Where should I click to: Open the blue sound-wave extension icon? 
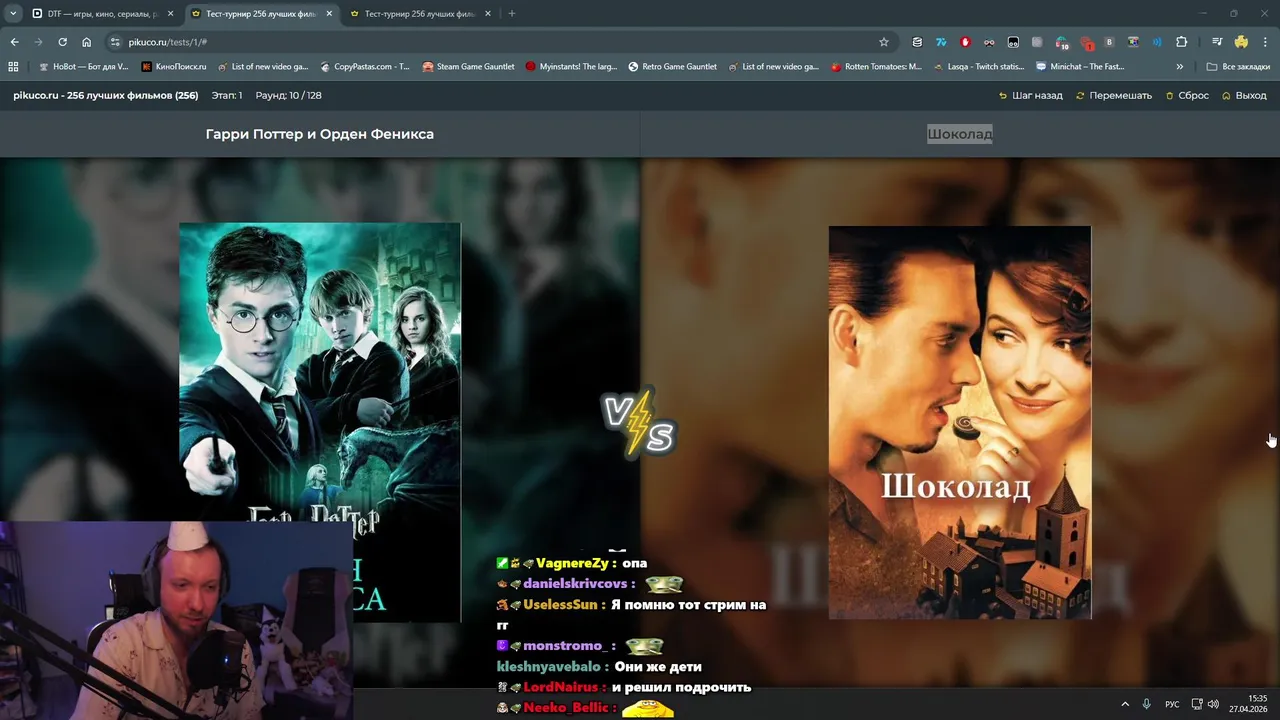point(1157,42)
